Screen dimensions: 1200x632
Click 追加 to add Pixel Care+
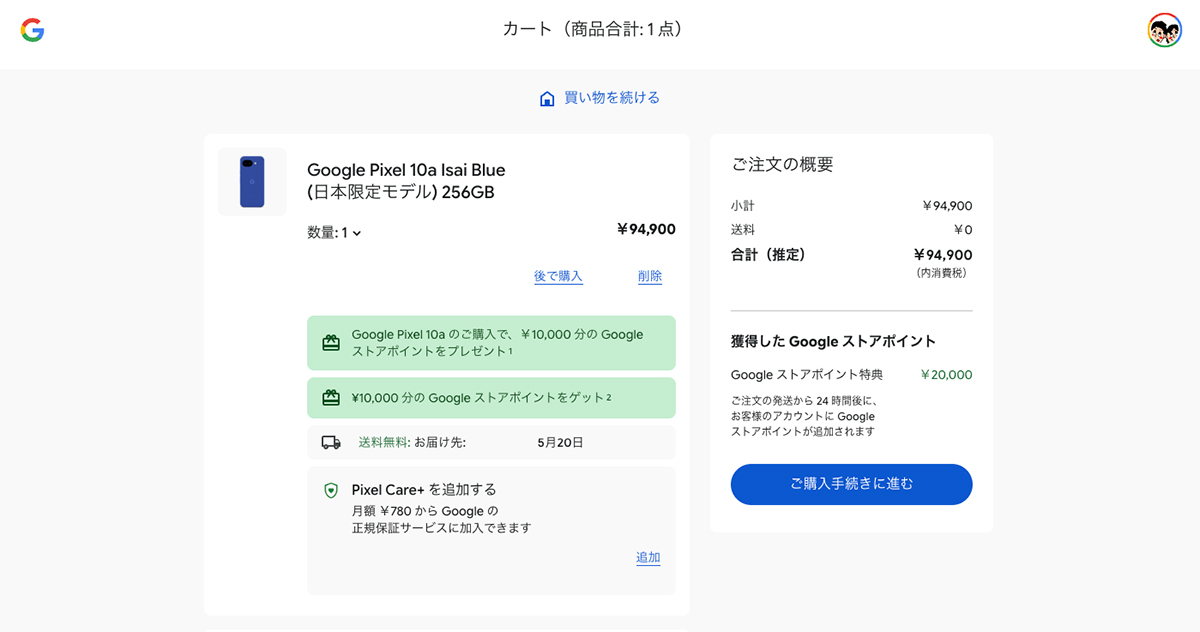(648, 558)
